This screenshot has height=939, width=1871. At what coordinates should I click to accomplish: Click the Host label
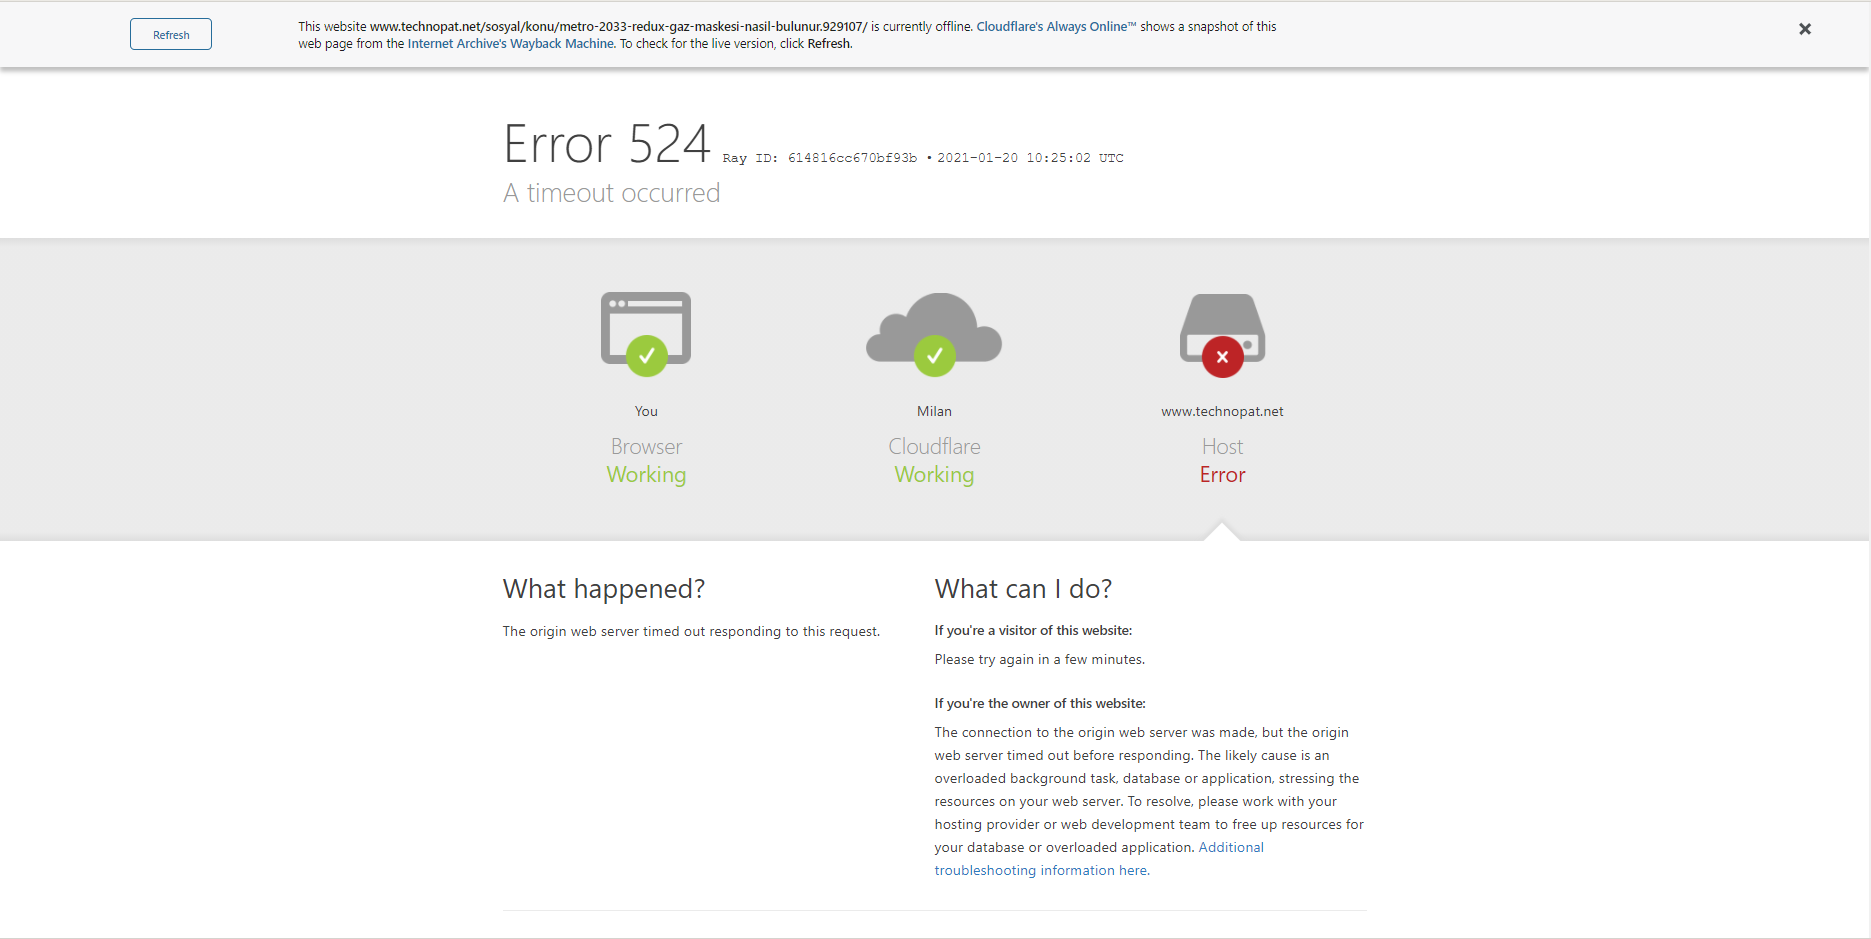pos(1222,447)
